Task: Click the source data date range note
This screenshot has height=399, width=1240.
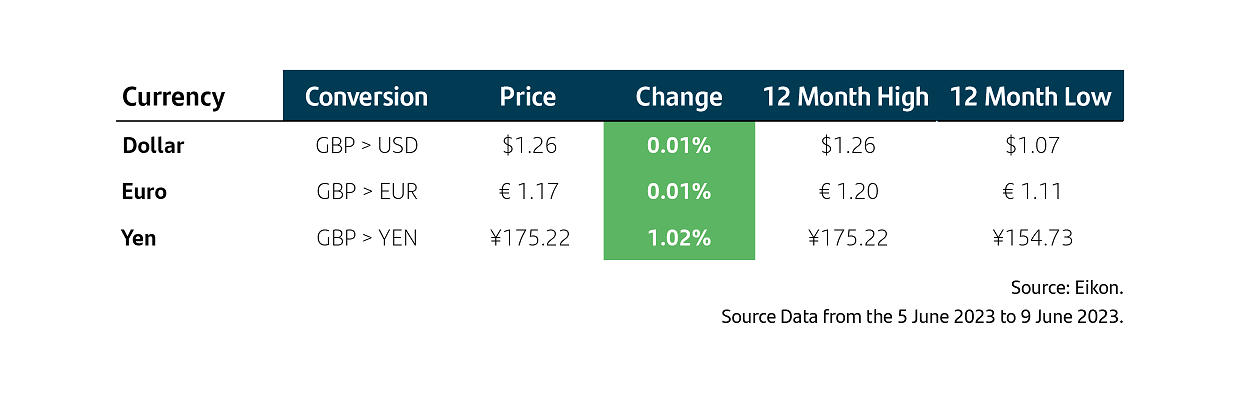Action: click(x=923, y=317)
